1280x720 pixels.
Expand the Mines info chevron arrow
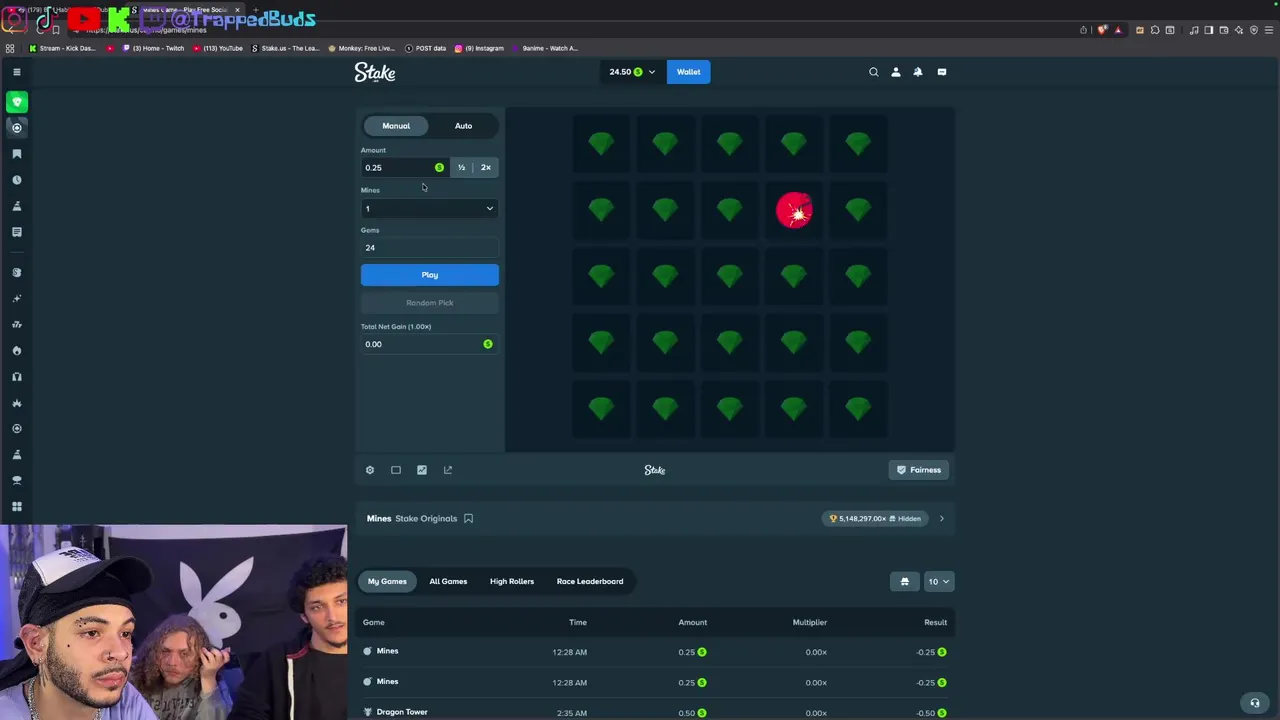coord(941,519)
